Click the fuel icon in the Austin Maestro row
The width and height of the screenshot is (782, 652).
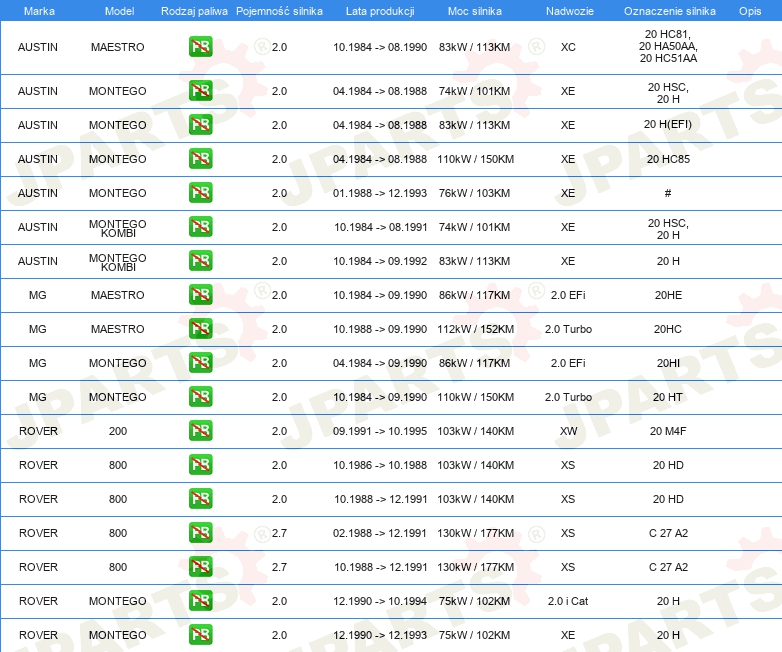pos(200,47)
